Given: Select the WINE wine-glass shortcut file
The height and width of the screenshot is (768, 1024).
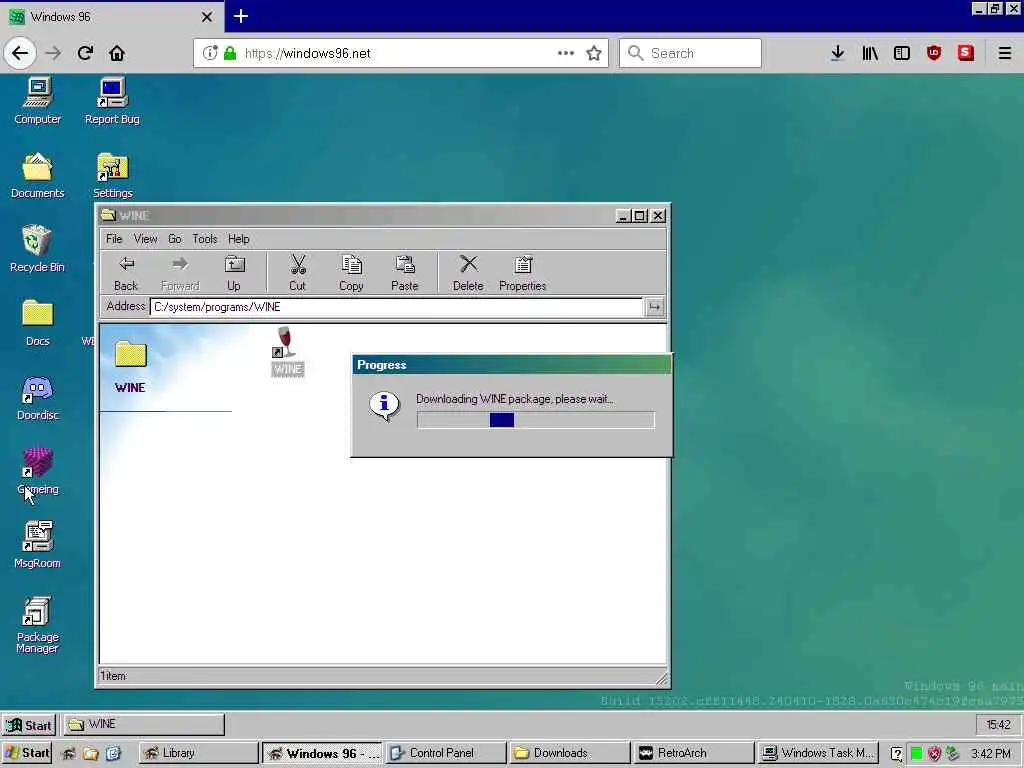Looking at the screenshot, I should pyautogui.click(x=287, y=351).
